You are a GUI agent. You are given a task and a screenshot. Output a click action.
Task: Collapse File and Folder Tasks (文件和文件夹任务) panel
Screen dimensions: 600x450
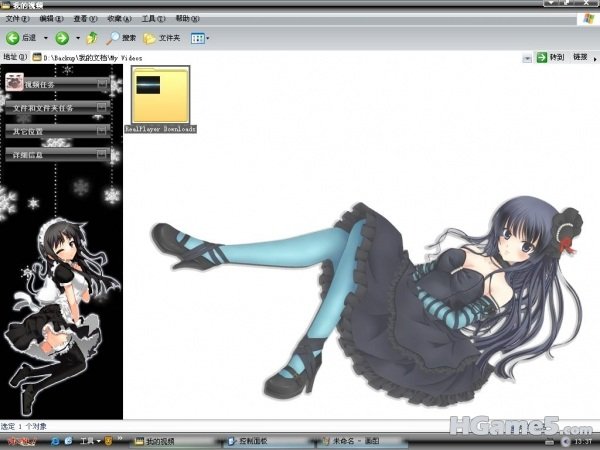101,108
